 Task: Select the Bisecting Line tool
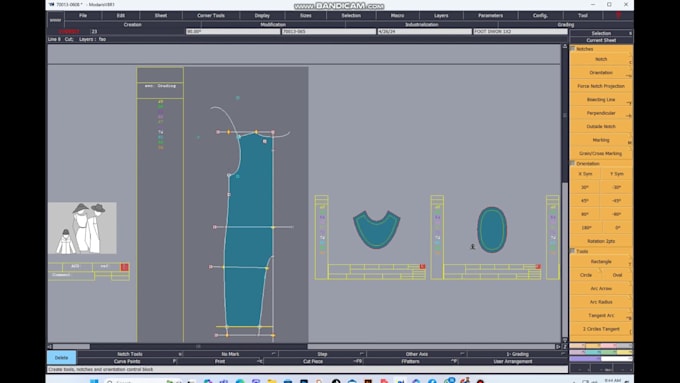click(x=601, y=99)
